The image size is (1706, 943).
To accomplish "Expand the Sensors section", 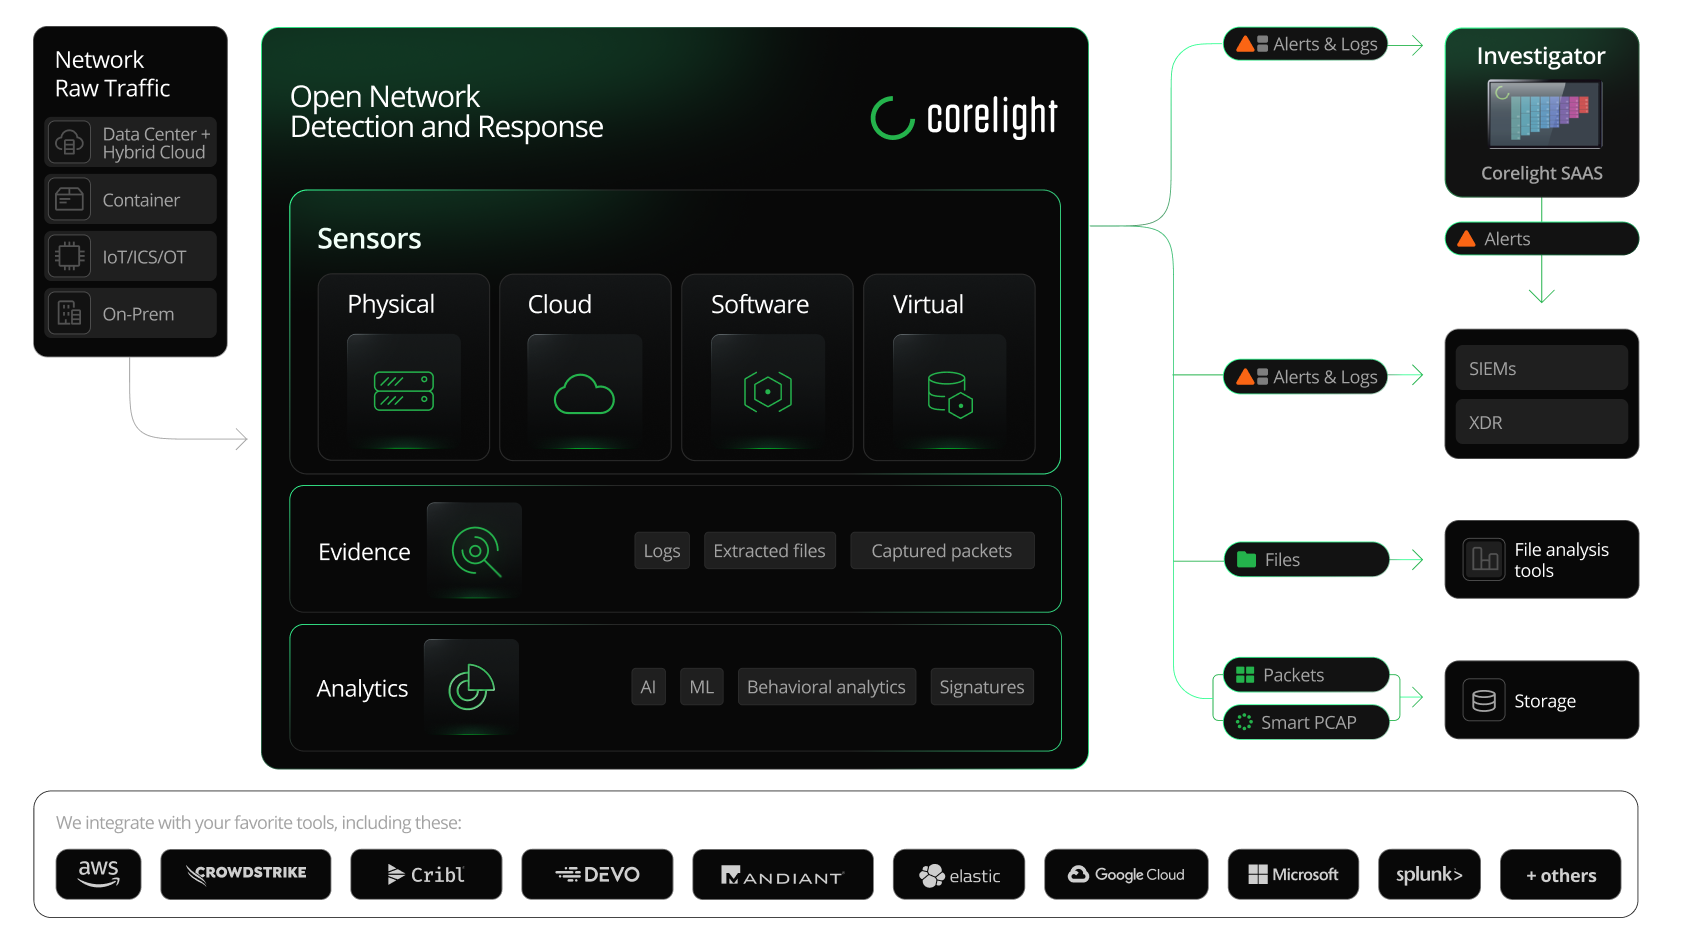I will (x=369, y=238).
